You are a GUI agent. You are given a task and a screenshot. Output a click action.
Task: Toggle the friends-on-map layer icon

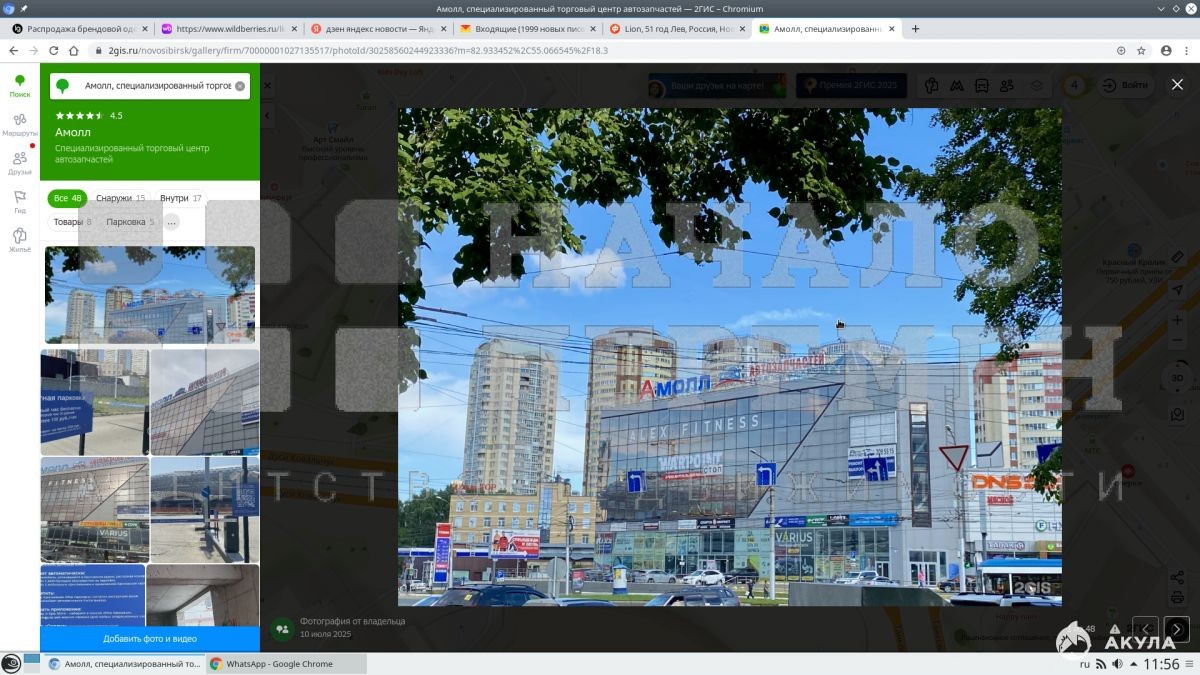pos(1007,86)
